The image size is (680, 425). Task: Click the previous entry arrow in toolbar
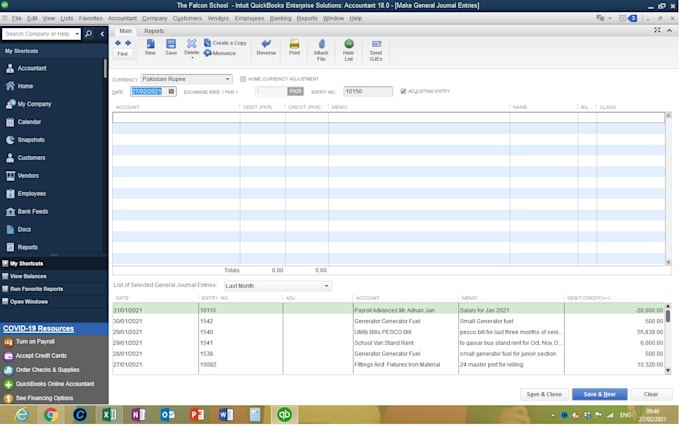coord(118,43)
